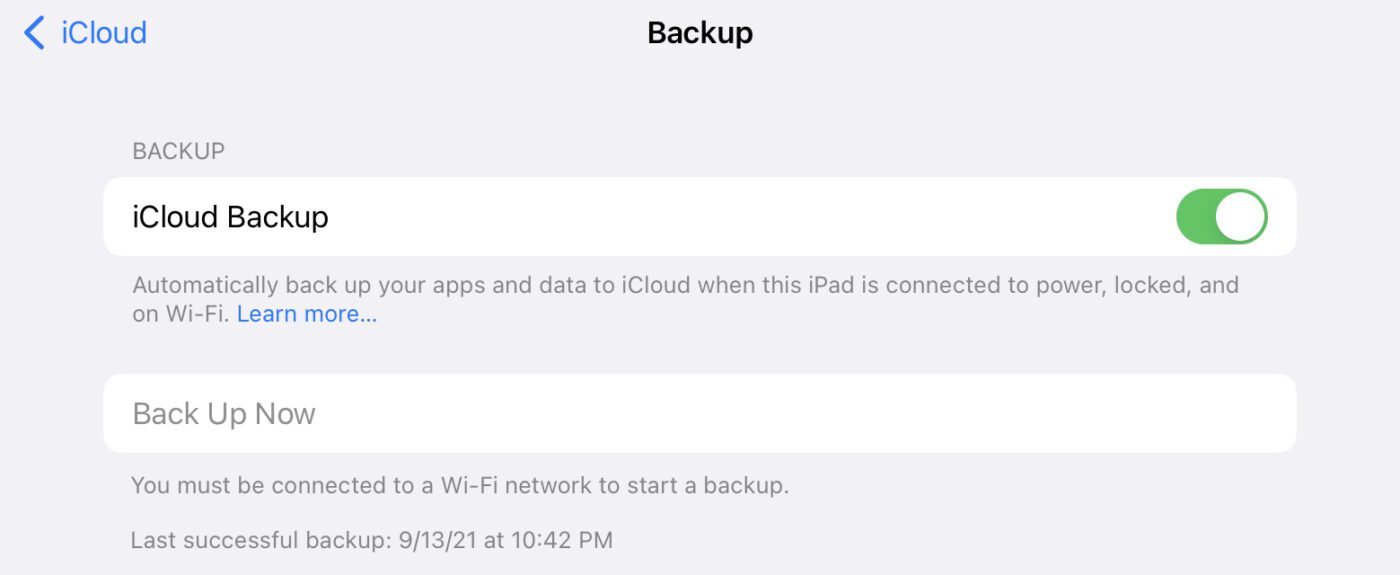
Task: Tap the word "Now" in Back Up Now
Action: pyautogui.click(x=285, y=413)
